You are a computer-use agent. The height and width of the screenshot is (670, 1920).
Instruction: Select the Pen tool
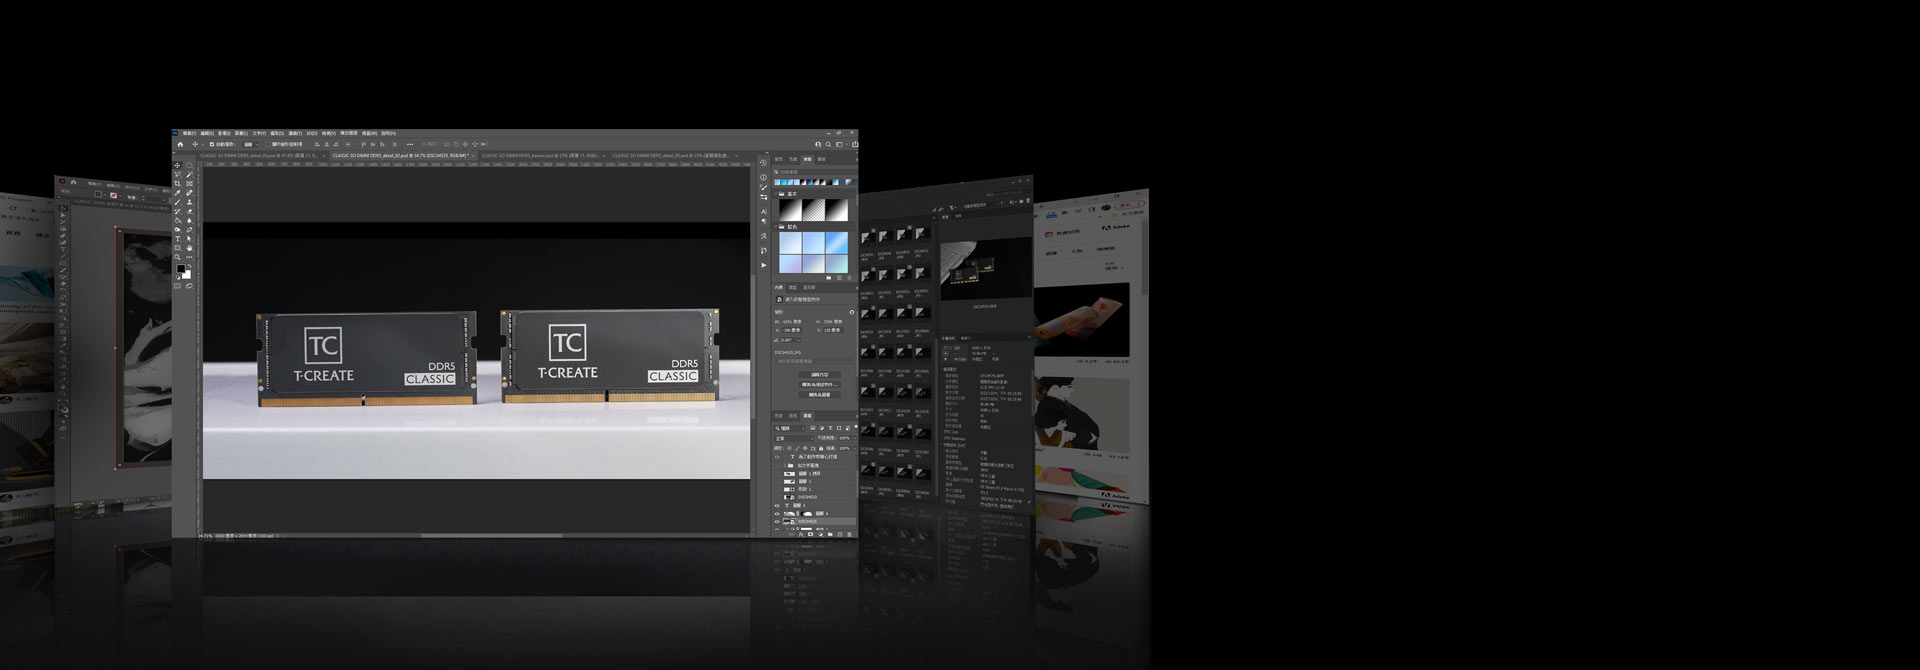pyautogui.click(x=189, y=230)
